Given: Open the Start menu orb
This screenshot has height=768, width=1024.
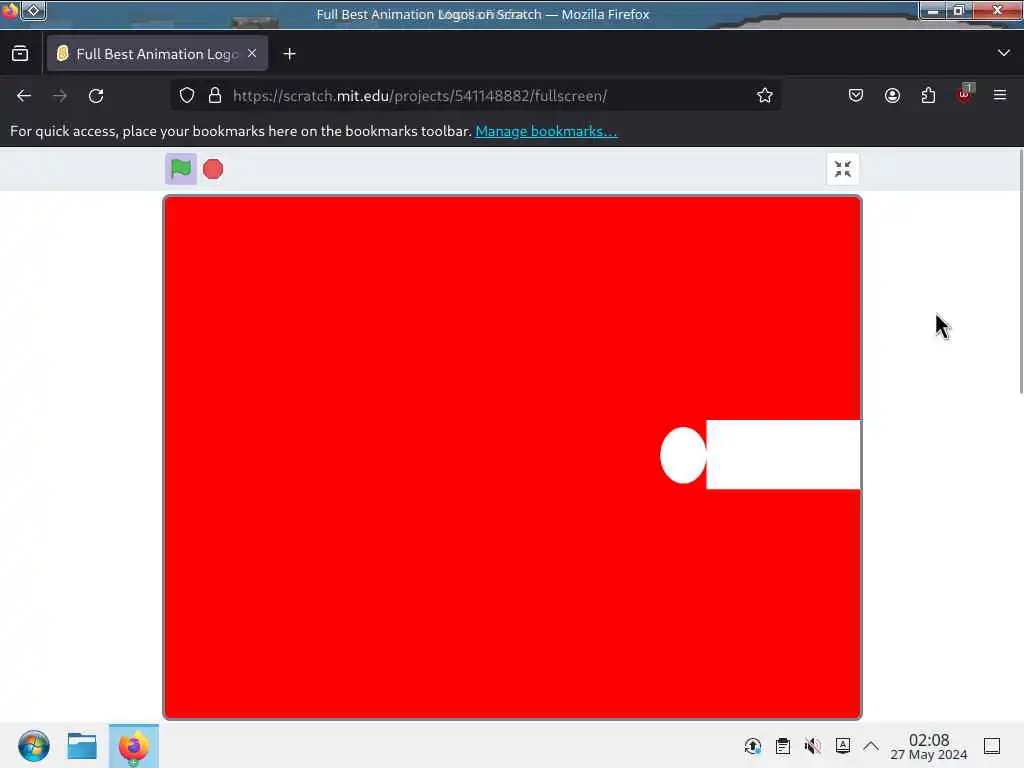Looking at the screenshot, I should [x=34, y=746].
